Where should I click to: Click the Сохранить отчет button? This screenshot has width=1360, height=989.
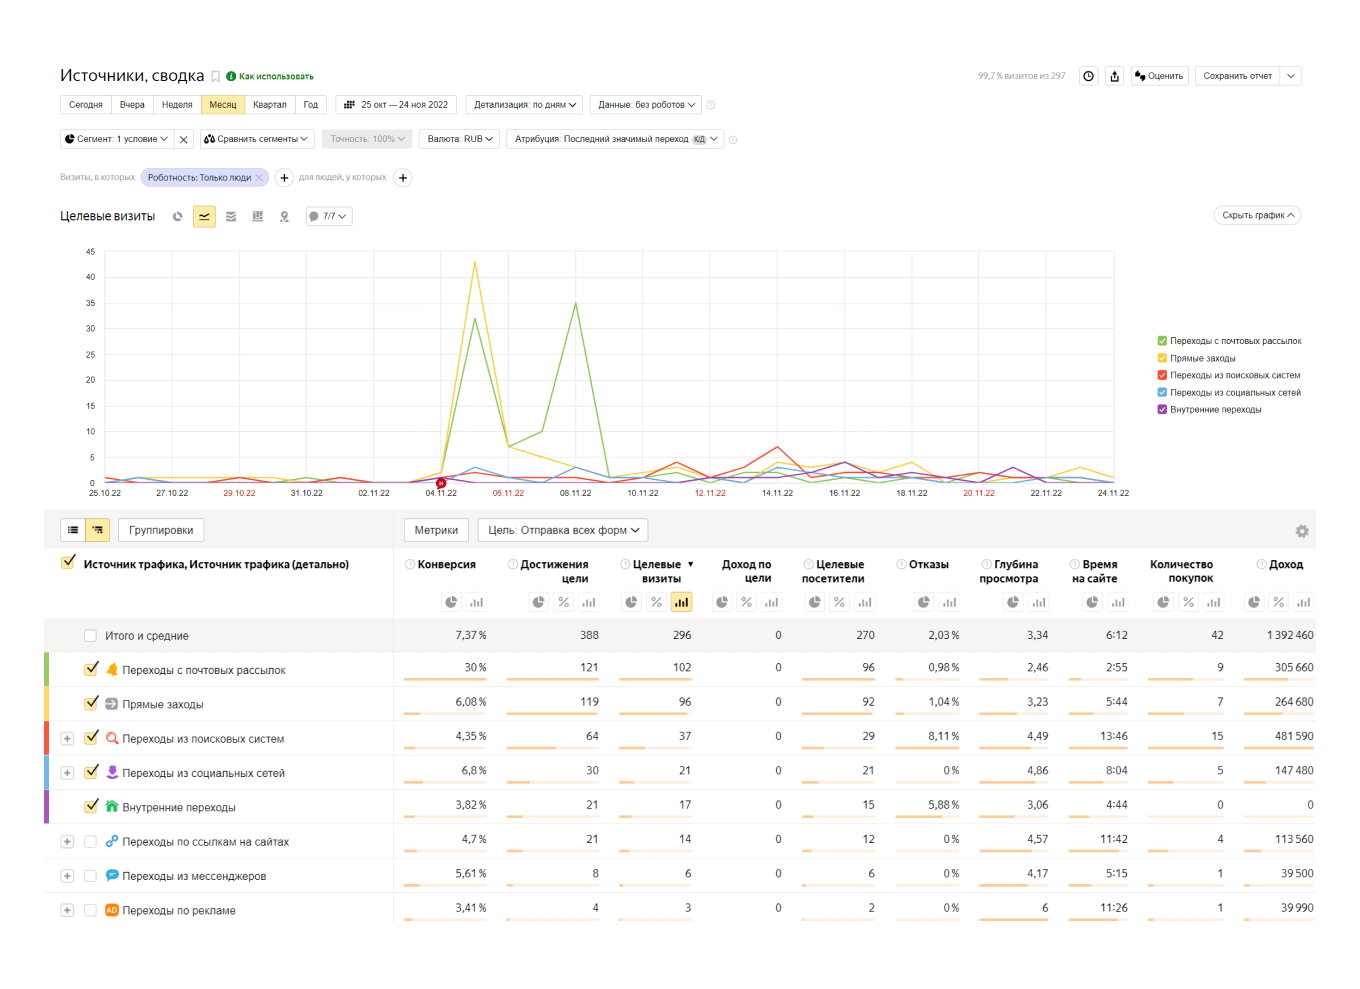pos(1237,76)
